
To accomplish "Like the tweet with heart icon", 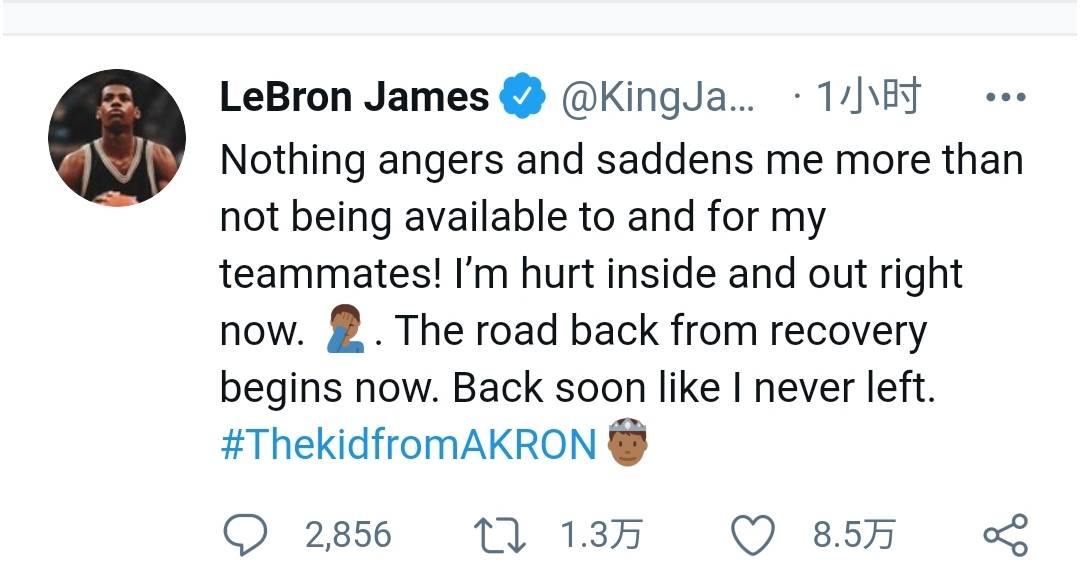I will click(x=752, y=535).
